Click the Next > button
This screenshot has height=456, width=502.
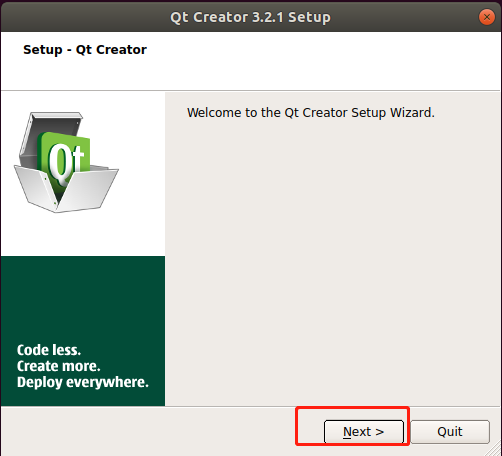[x=364, y=432]
